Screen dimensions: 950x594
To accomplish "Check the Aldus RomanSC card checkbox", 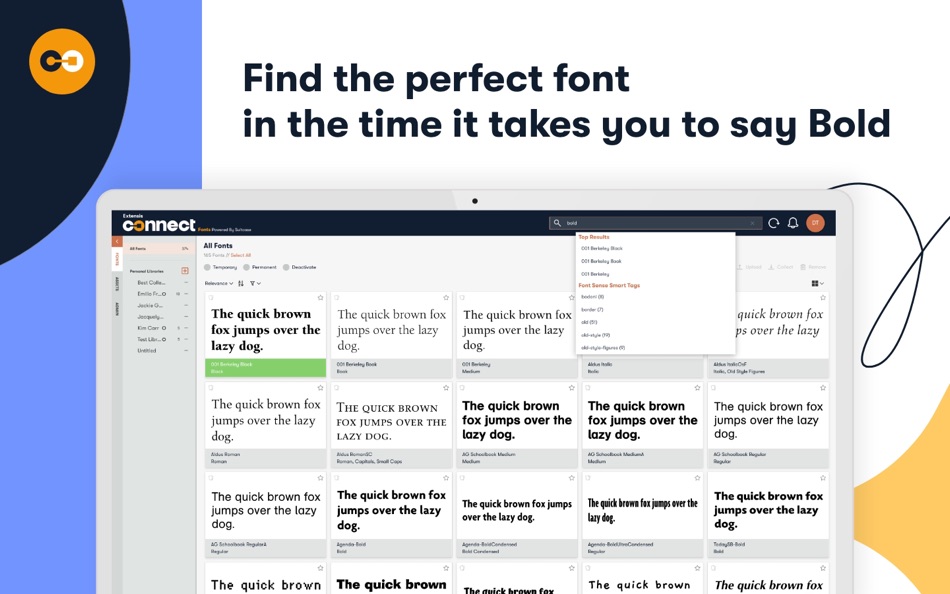I will pos(336,387).
